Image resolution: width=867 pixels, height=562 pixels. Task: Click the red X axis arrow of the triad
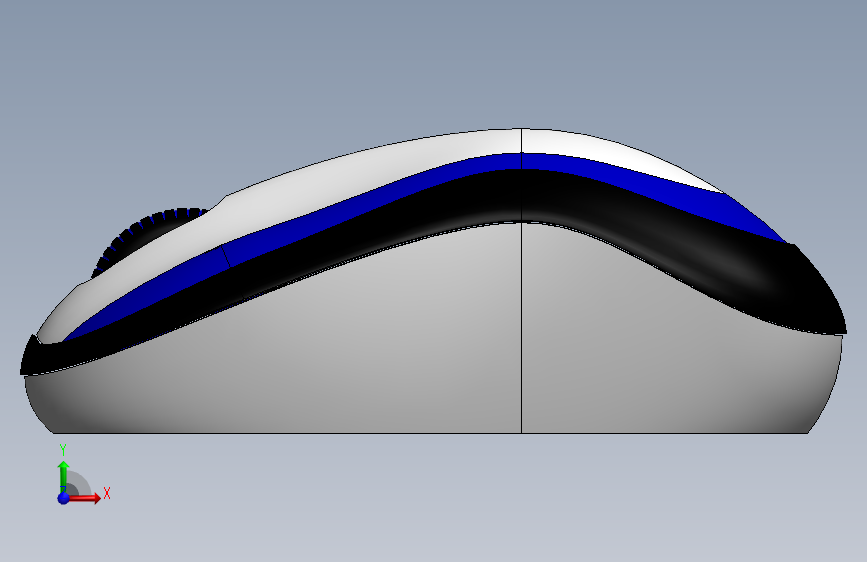85,498
